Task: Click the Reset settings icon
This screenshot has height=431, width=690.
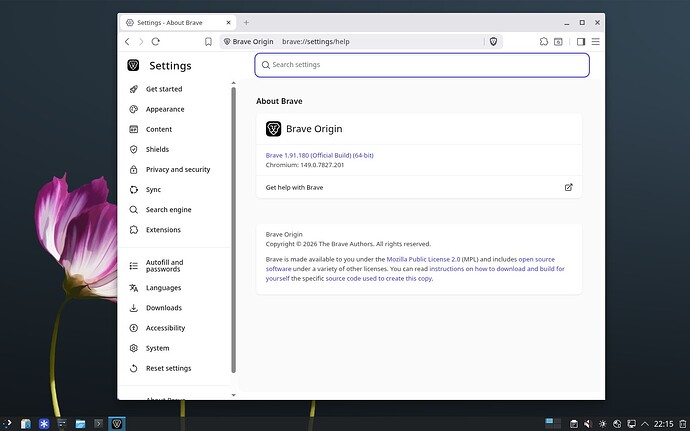Action: point(133,368)
